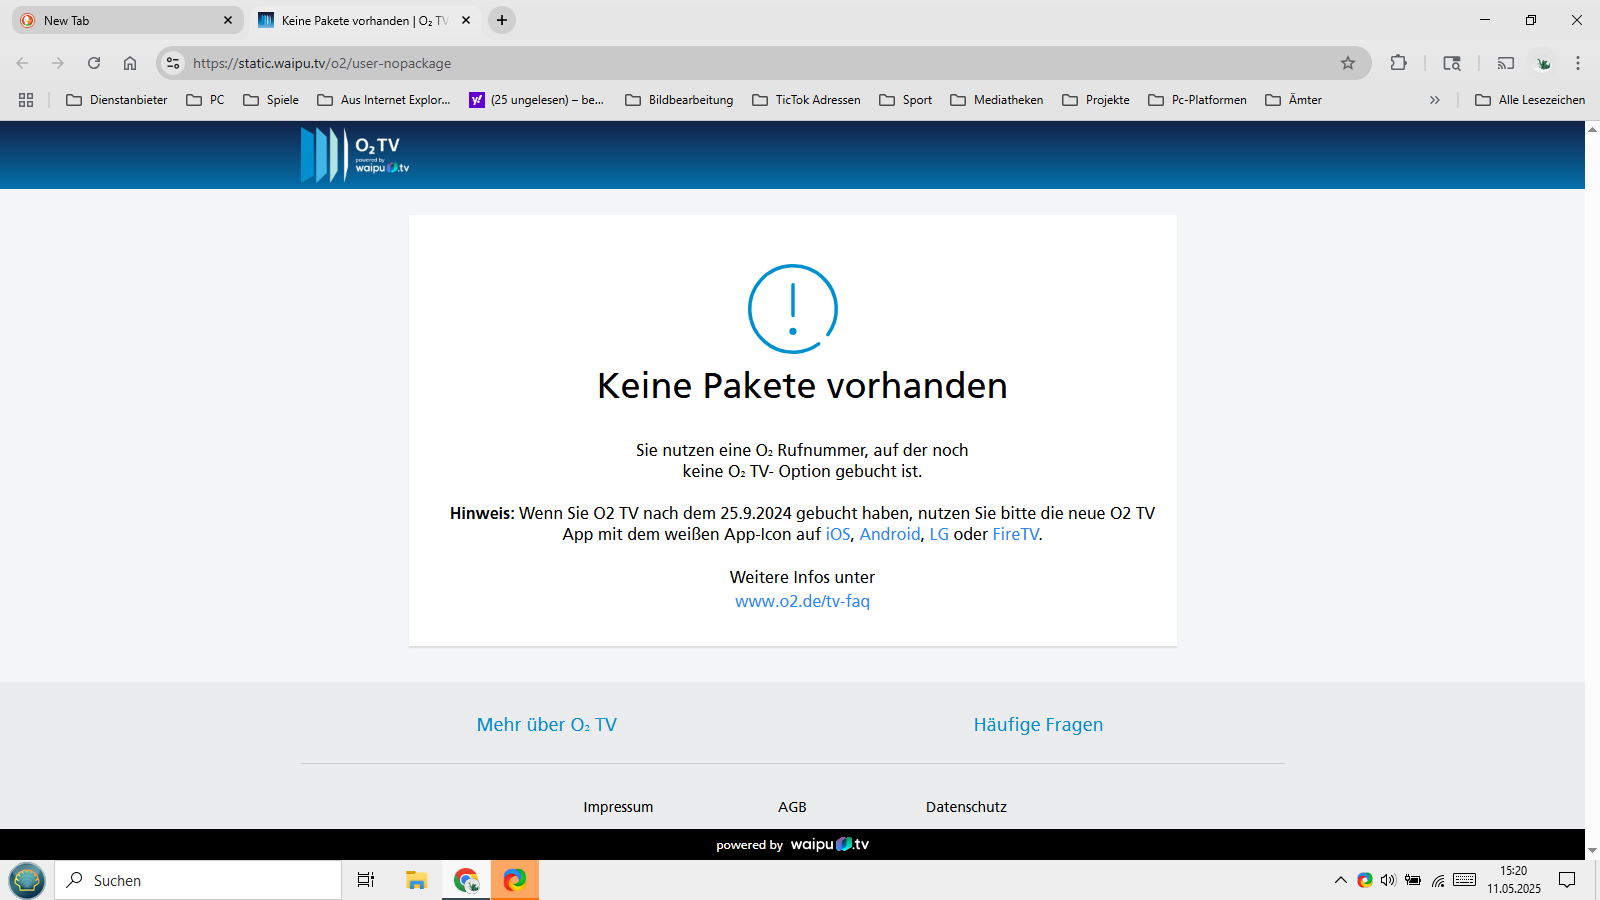1600x900 pixels.
Task: Click the O2 TV waipu logo
Action: [355, 155]
